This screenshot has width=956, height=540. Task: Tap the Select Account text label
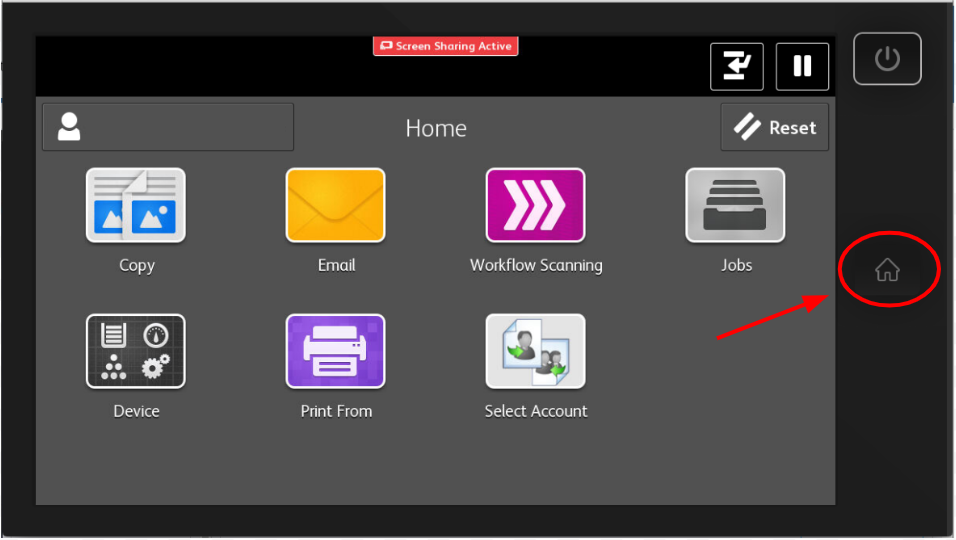[x=536, y=411]
